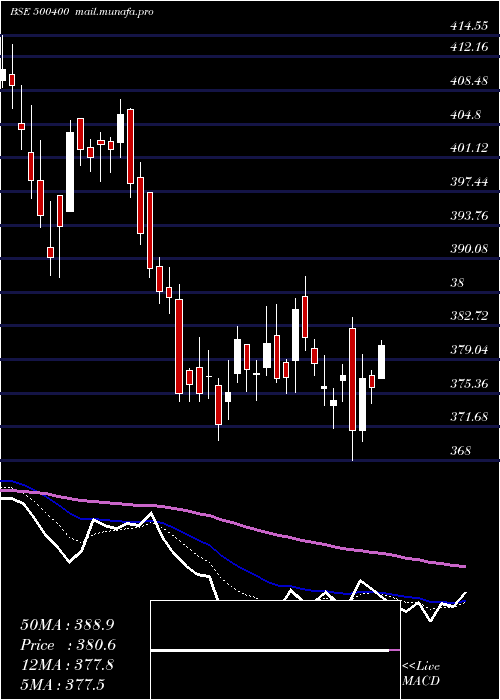Click the 12MA : 377.8 readout
This screenshot has height=700, width=500.
click(x=67, y=665)
